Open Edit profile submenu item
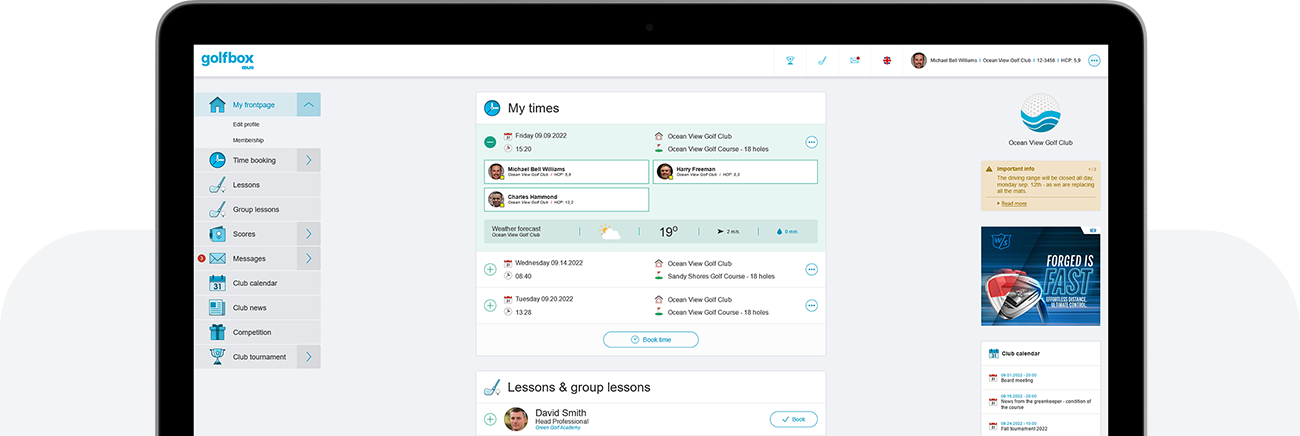The width and height of the screenshot is (1300, 436). 246,124
